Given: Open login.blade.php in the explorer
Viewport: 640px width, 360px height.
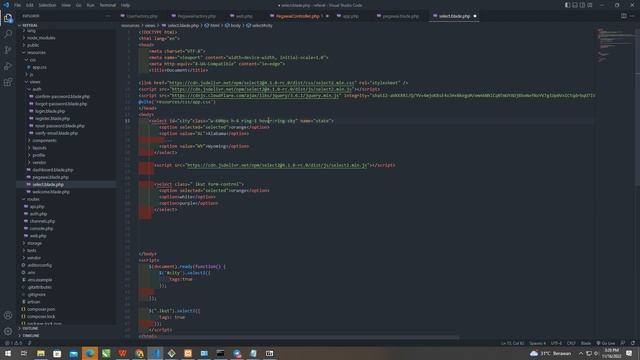Looking at the screenshot, I should (x=50, y=111).
